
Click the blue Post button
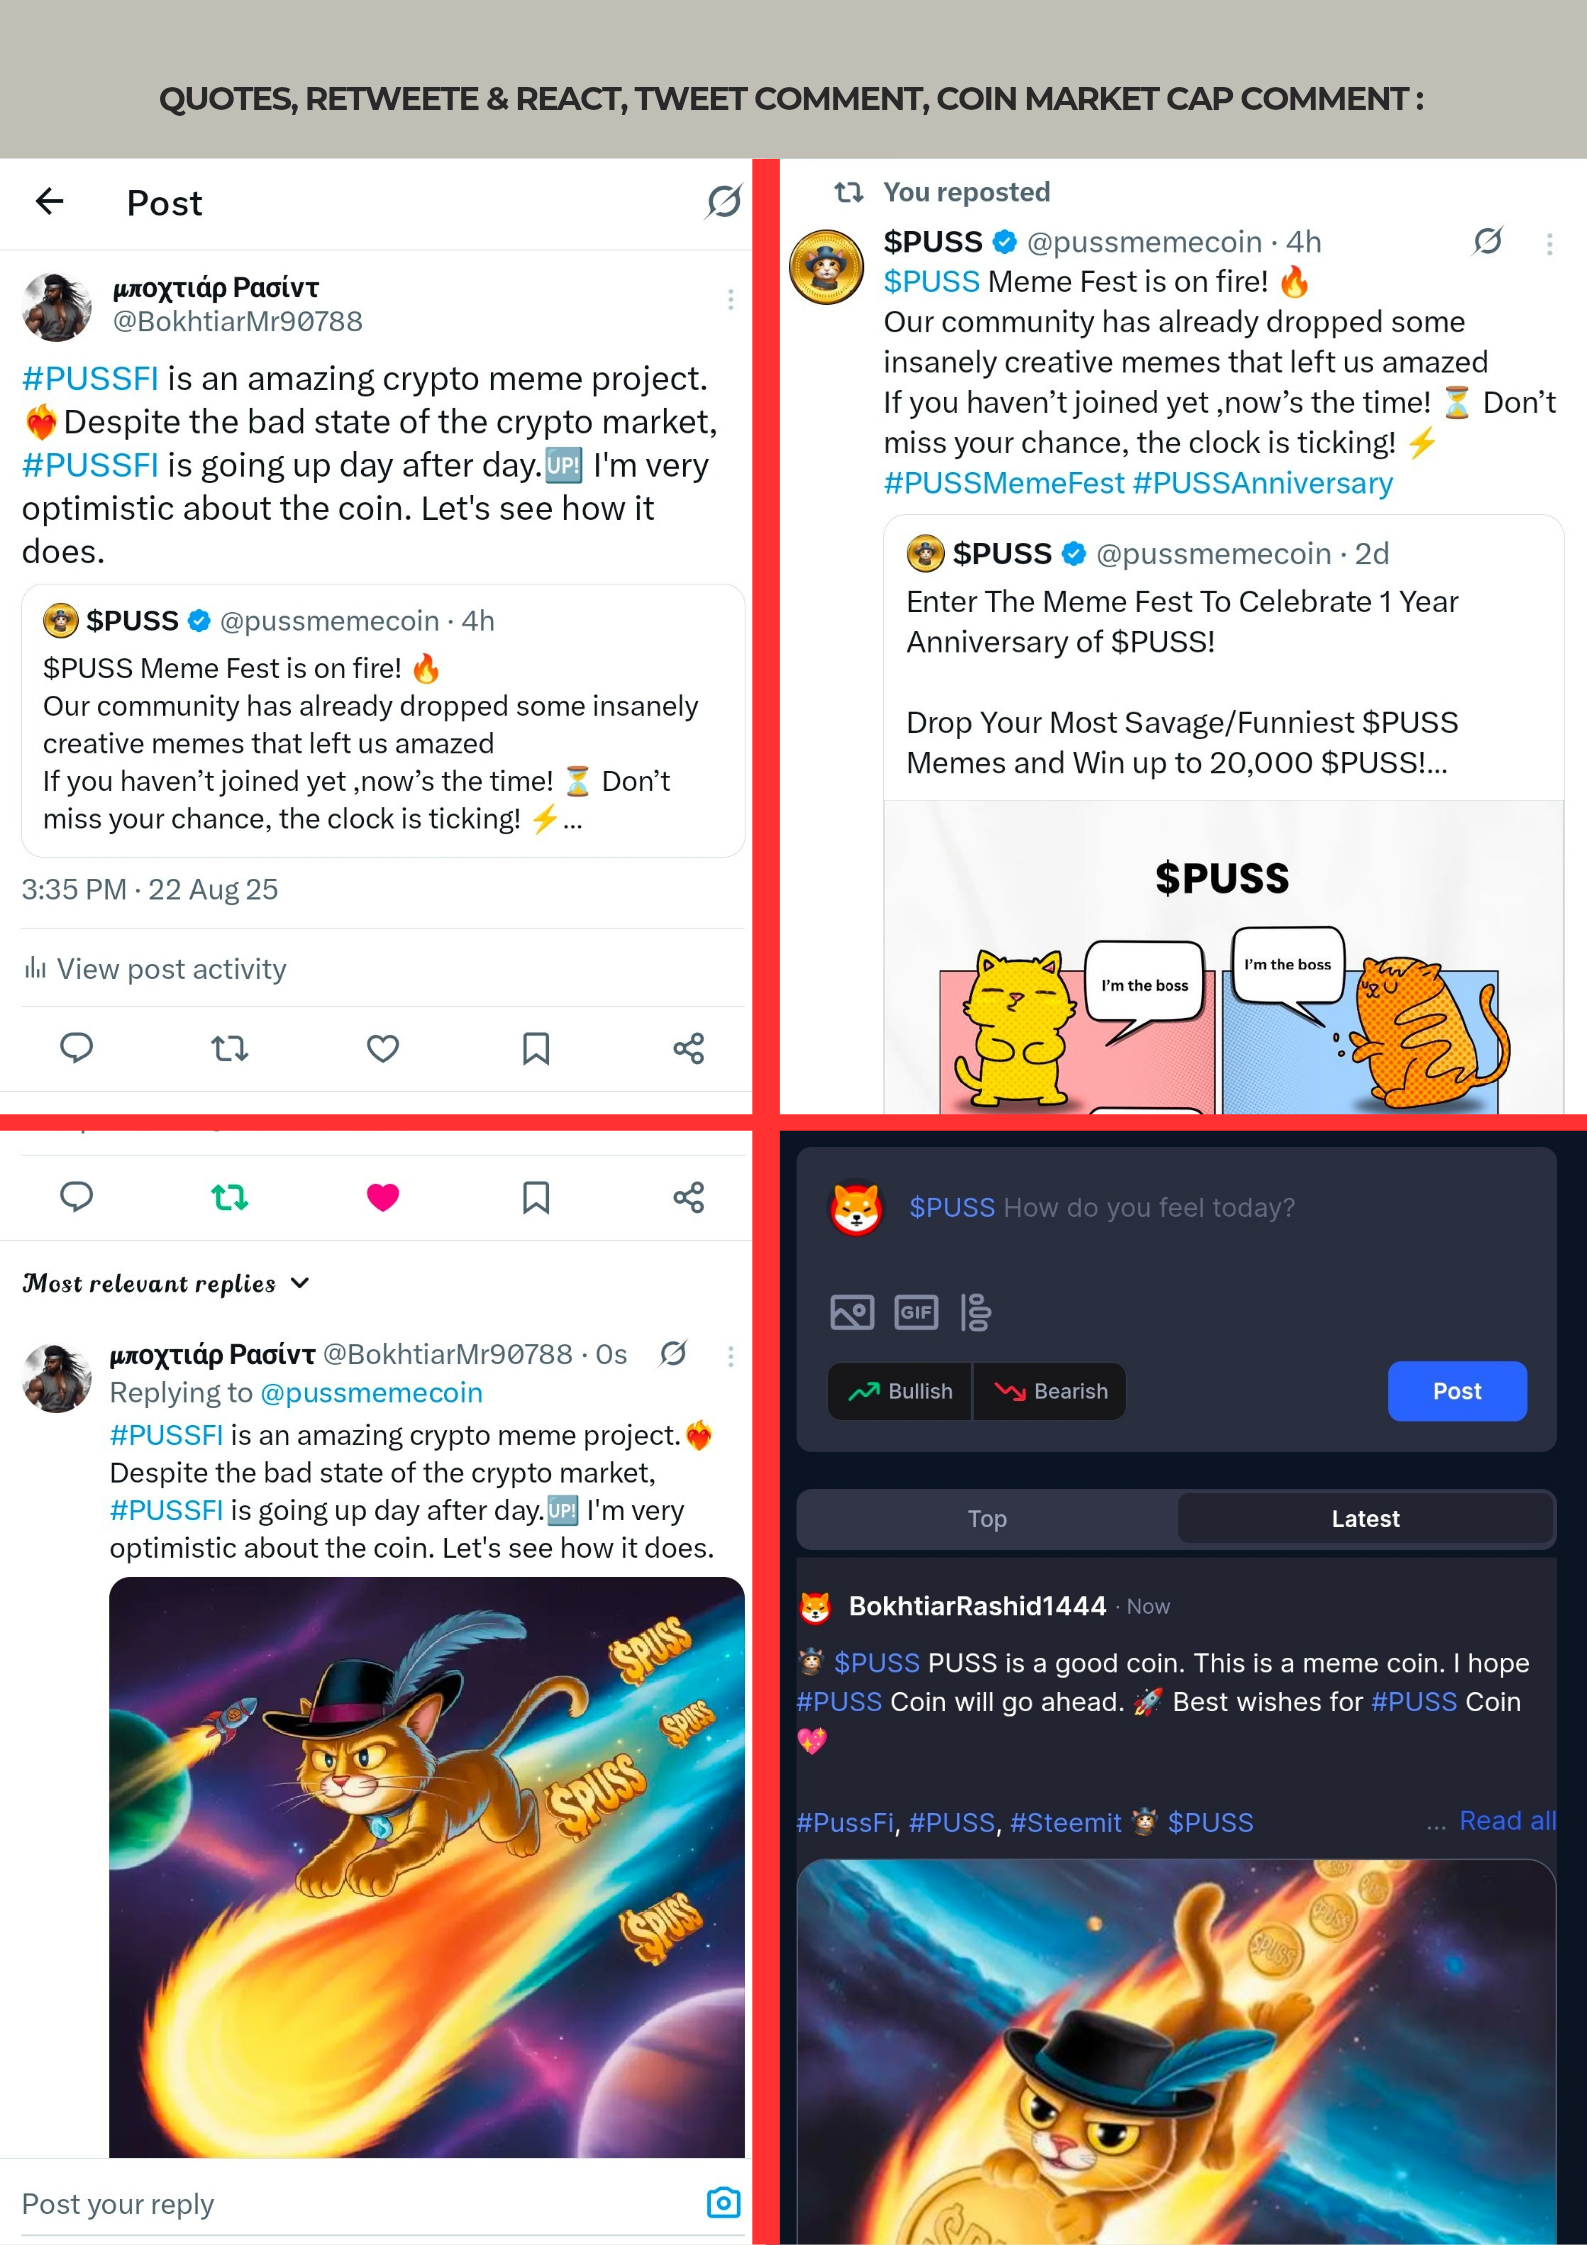tap(1457, 1391)
